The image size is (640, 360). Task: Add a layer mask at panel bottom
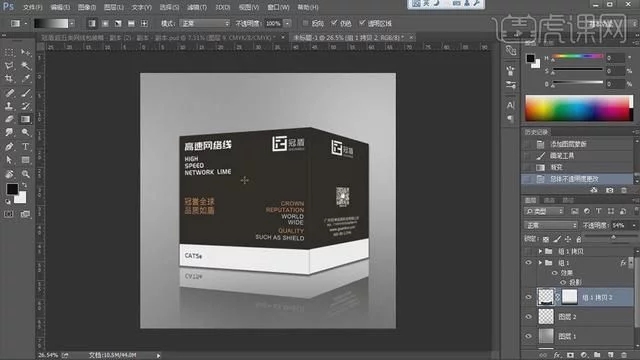[x=571, y=355]
